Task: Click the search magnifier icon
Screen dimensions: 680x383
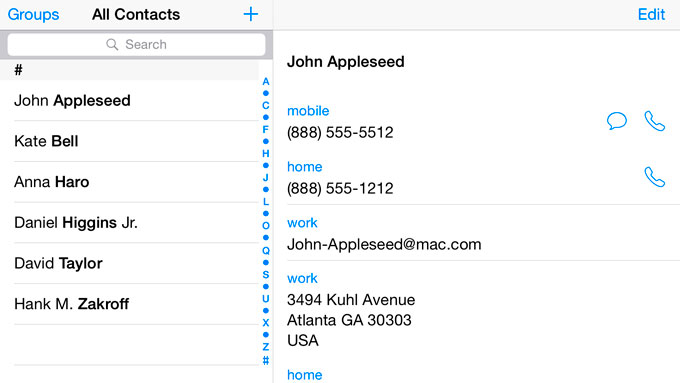Action: click(x=112, y=44)
